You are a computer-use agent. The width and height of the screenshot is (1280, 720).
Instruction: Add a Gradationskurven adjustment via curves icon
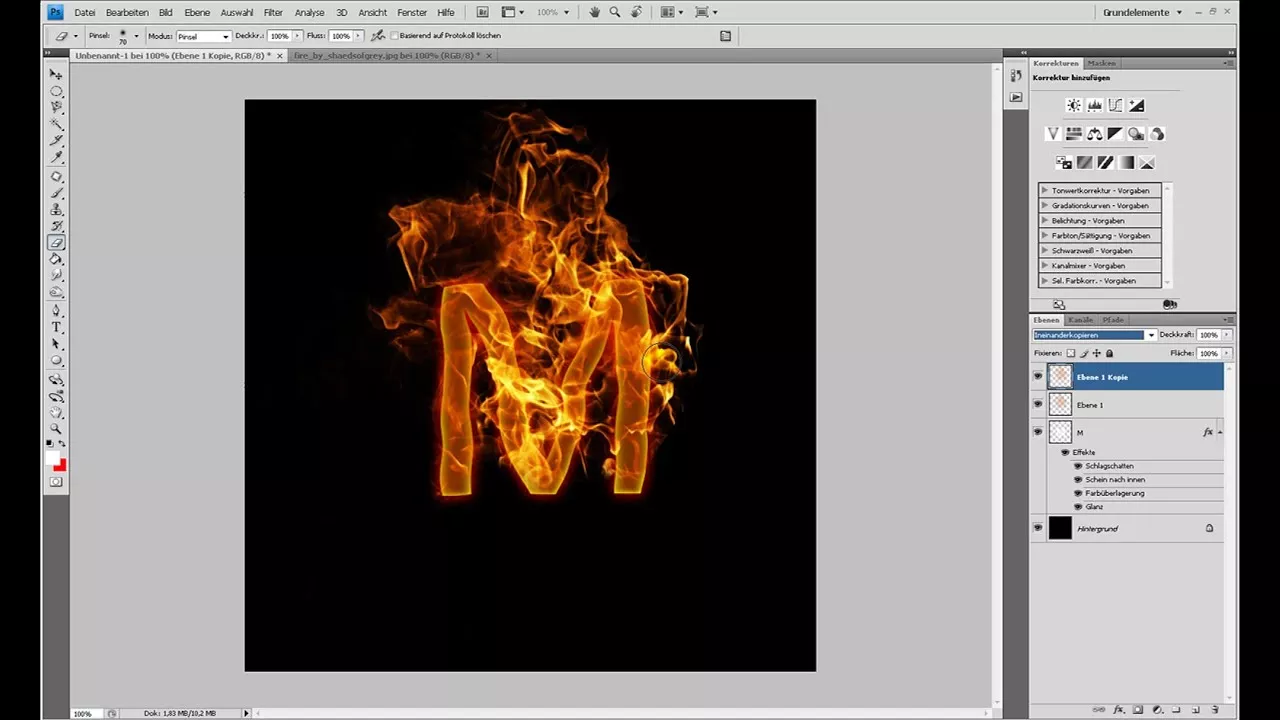pyautogui.click(x=1115, y=105)
